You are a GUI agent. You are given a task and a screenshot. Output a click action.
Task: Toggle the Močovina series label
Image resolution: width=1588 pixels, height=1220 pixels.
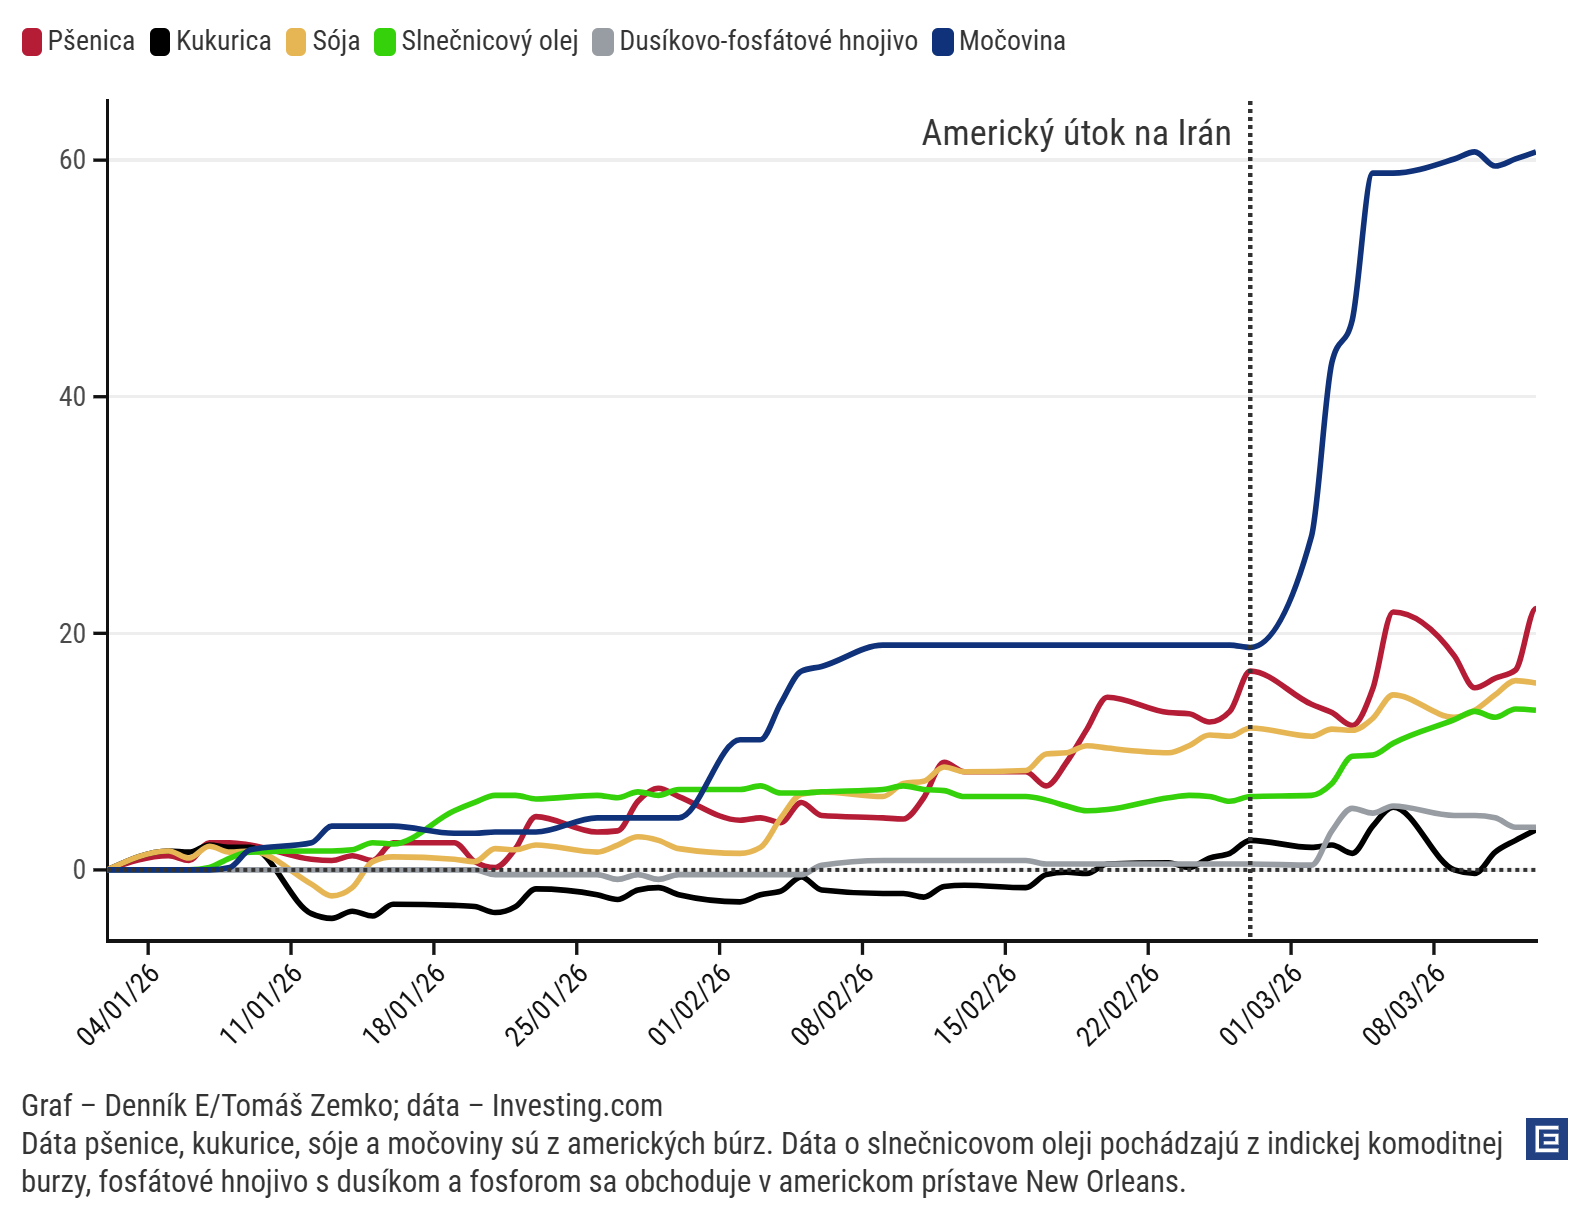(x=1012, y=41)
